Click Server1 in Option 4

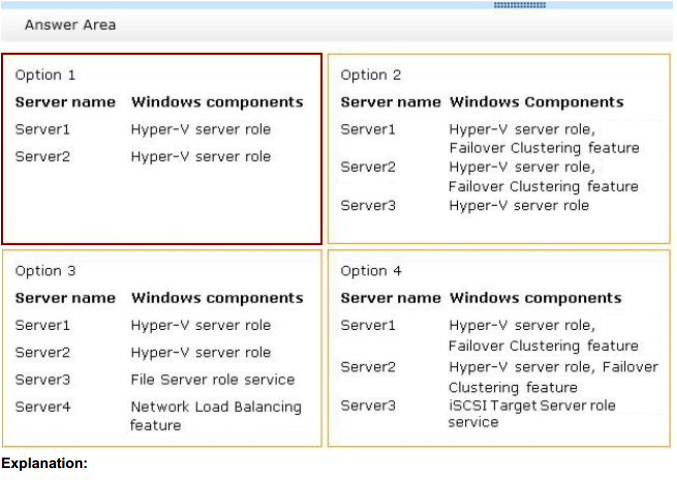point(368,326)
